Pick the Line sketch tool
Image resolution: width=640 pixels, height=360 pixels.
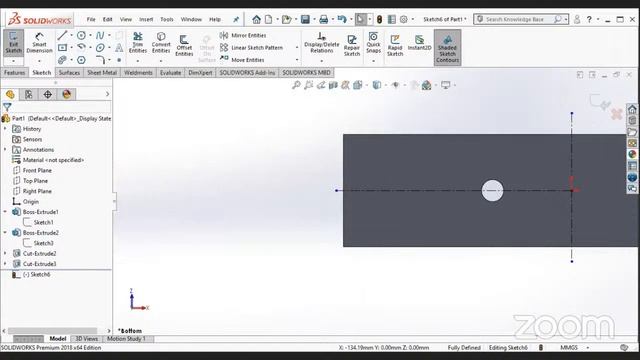[x=62, y=36]
